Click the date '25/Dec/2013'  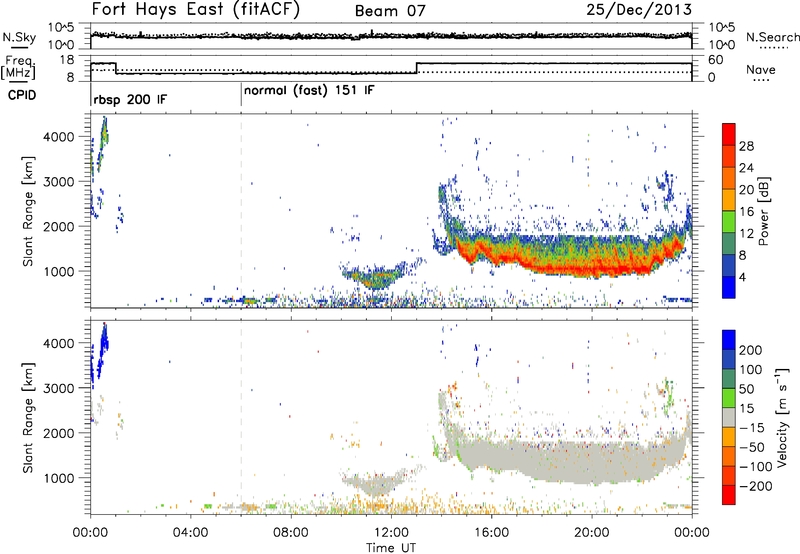(x=639, y=9)
